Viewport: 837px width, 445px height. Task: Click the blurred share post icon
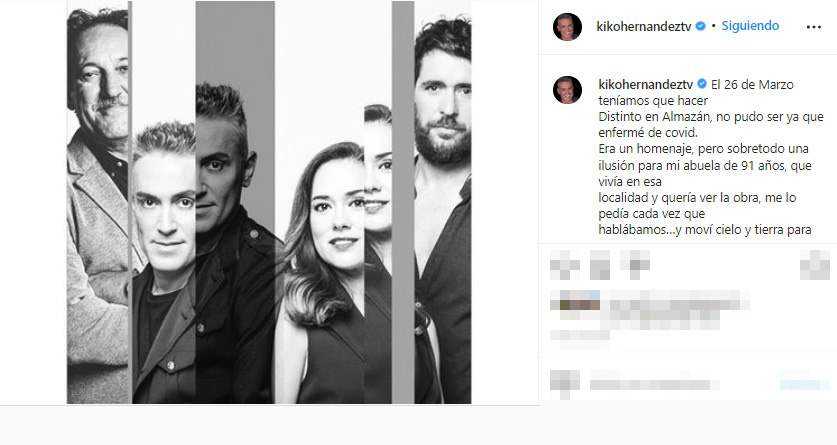pyautogui.click(x=635, y=264)
